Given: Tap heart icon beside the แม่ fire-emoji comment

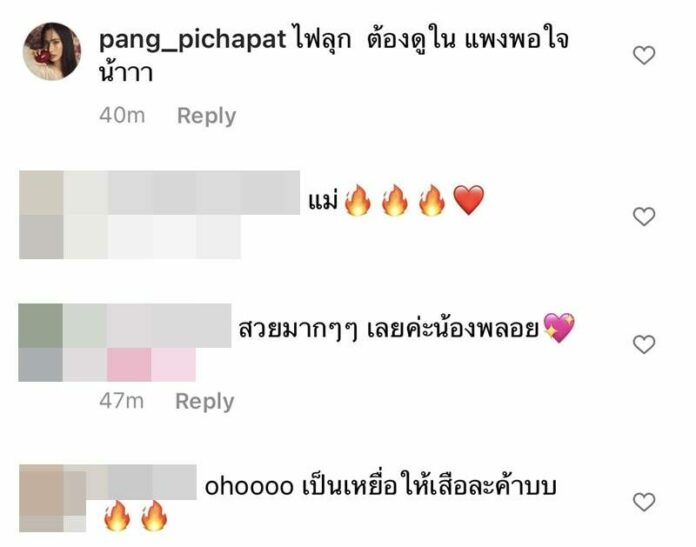Looking at the screenshot, I should coord(644,217).
